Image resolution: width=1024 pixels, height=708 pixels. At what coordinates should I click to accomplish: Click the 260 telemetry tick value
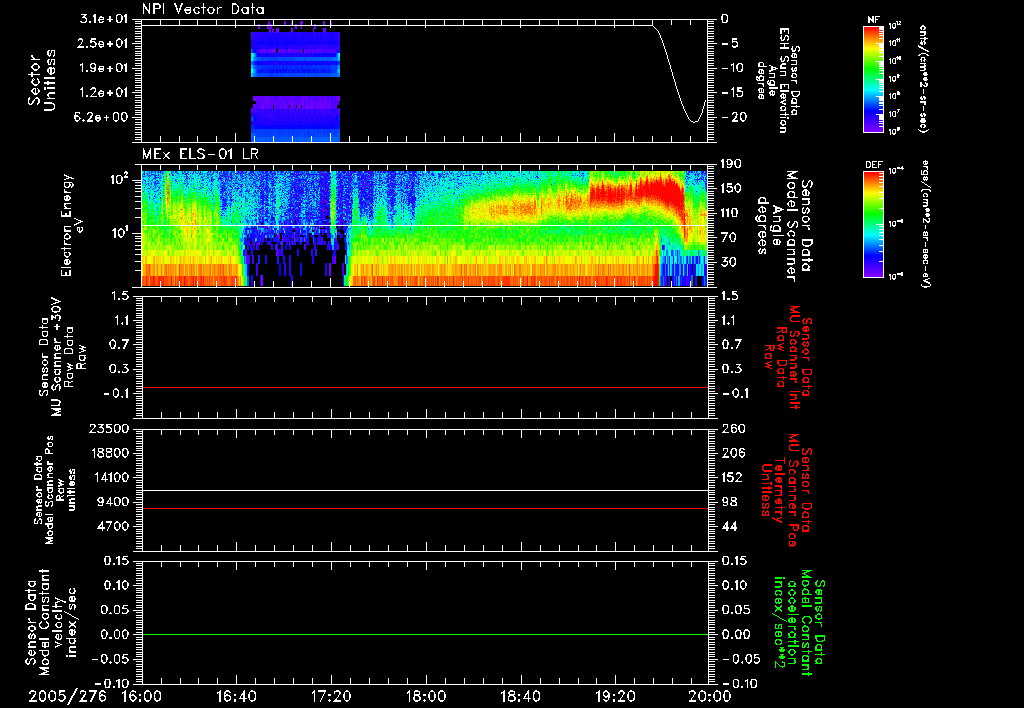pos(732,428)
